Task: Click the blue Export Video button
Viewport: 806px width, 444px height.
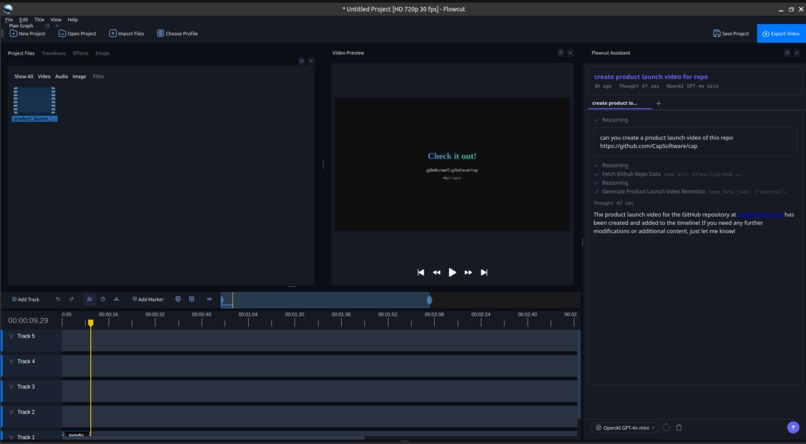Action: [781, 33]
